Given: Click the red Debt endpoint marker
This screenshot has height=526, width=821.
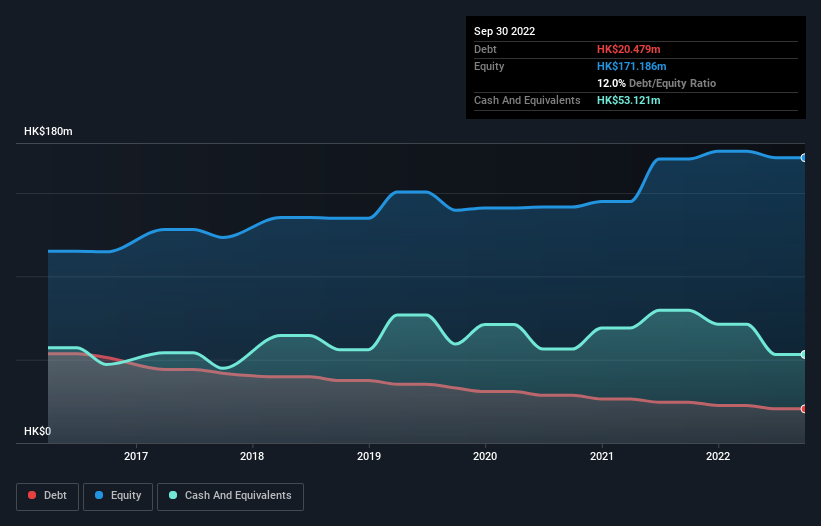Looking at the screenshot, I should point(804,409).
